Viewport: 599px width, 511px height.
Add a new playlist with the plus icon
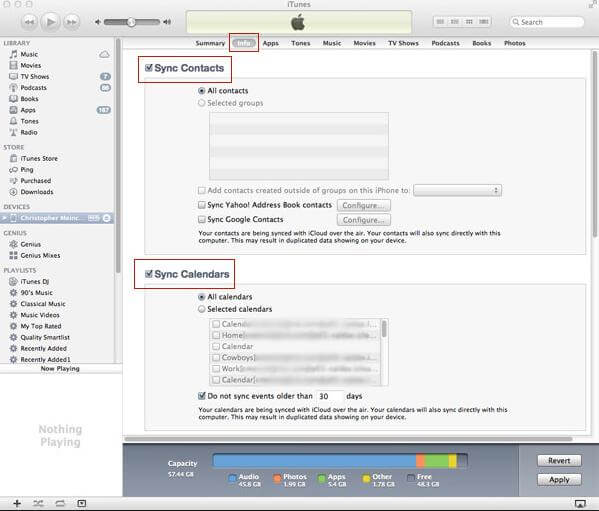[17, 503]
